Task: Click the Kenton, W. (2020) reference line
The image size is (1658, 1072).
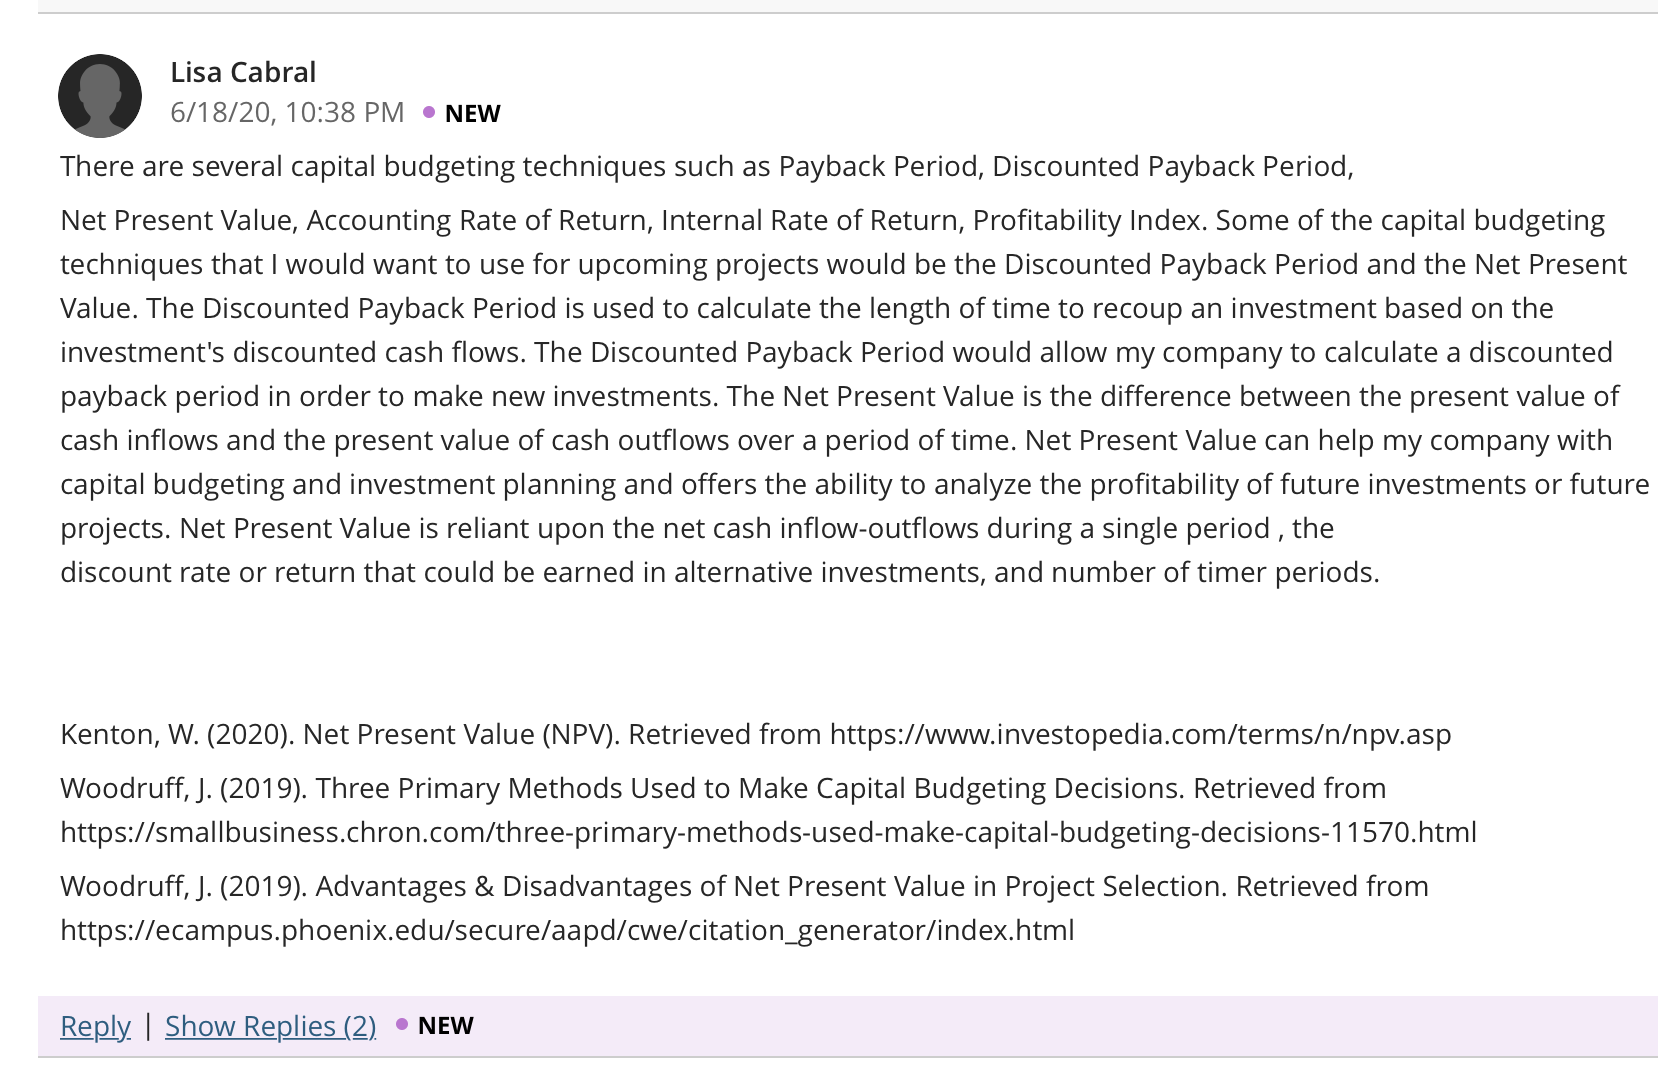Action: click(755, 734)
